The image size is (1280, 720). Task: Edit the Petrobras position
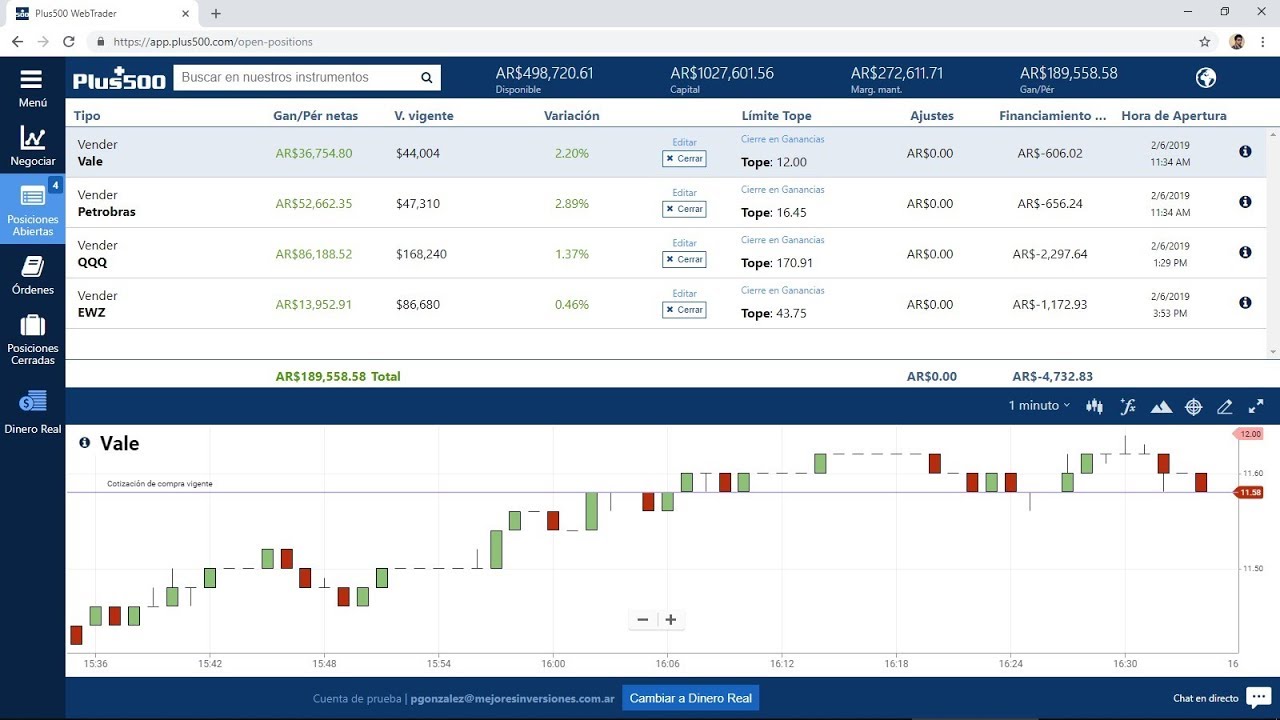tap(684, 192)
